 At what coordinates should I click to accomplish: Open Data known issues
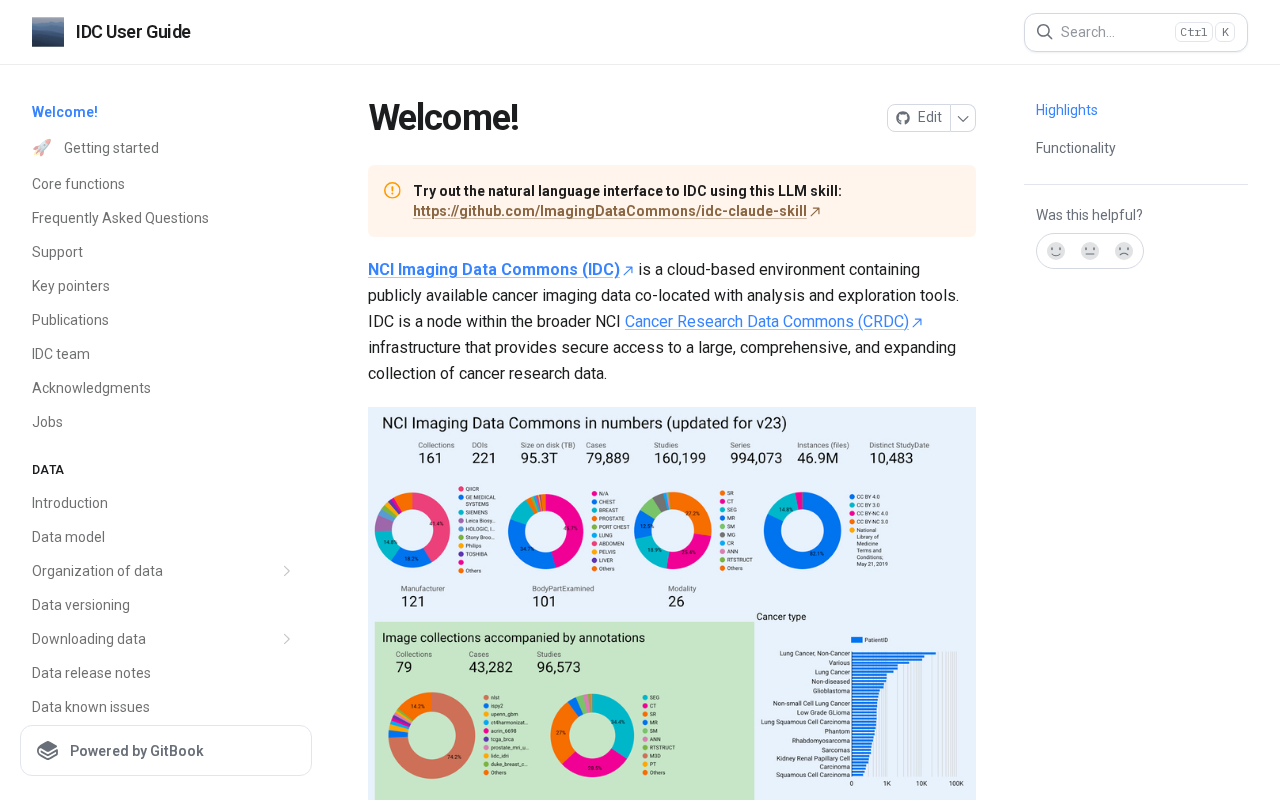[91, 707]
